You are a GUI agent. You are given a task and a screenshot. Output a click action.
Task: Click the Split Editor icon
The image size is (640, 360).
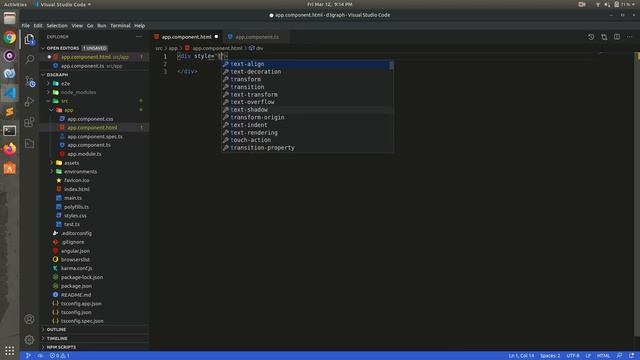click(617, 37)
